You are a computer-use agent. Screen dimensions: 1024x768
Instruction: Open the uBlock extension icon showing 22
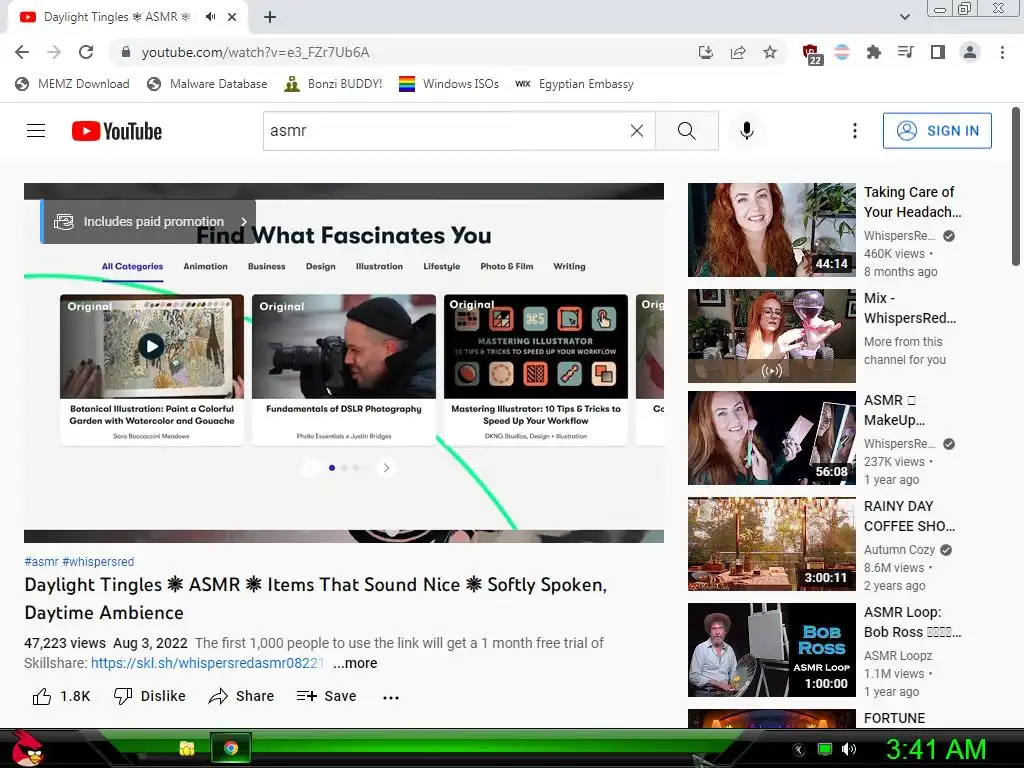coord(812,54)
